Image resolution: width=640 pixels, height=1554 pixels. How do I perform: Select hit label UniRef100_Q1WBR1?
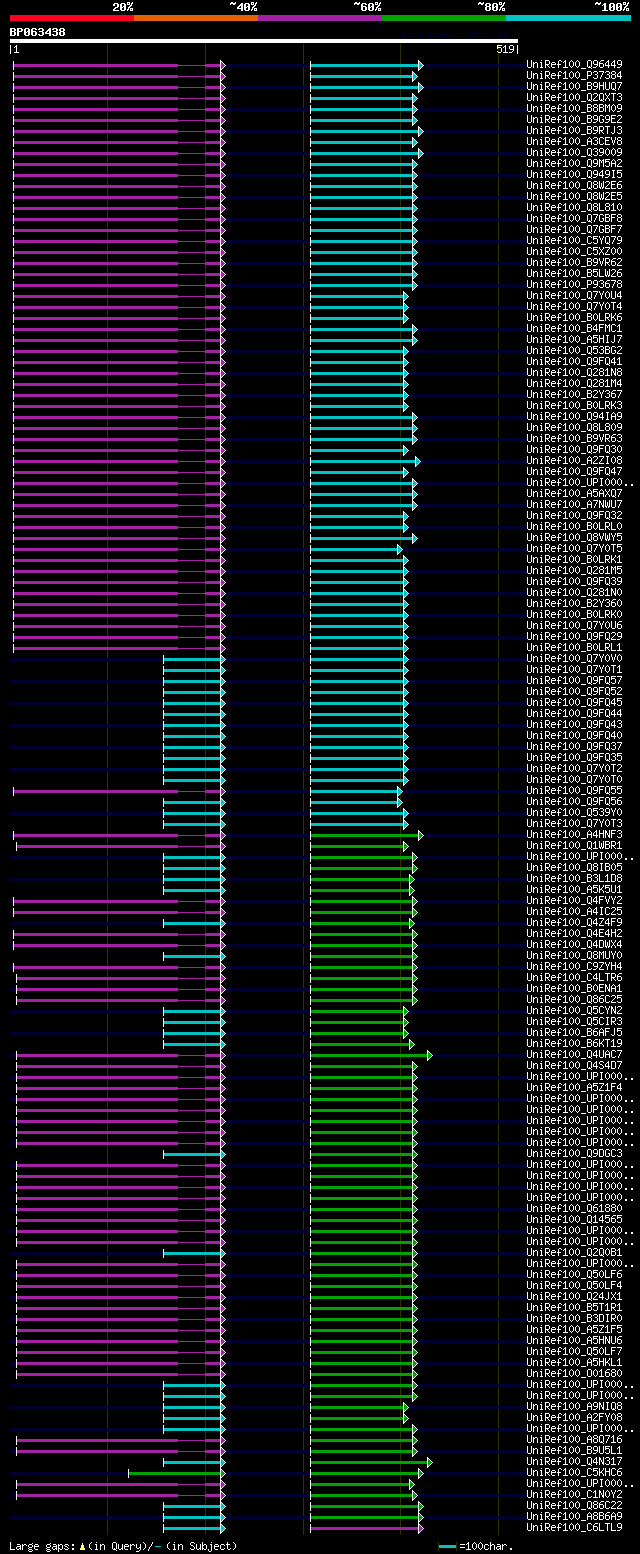pyautogui.click(x=574, y=846)
